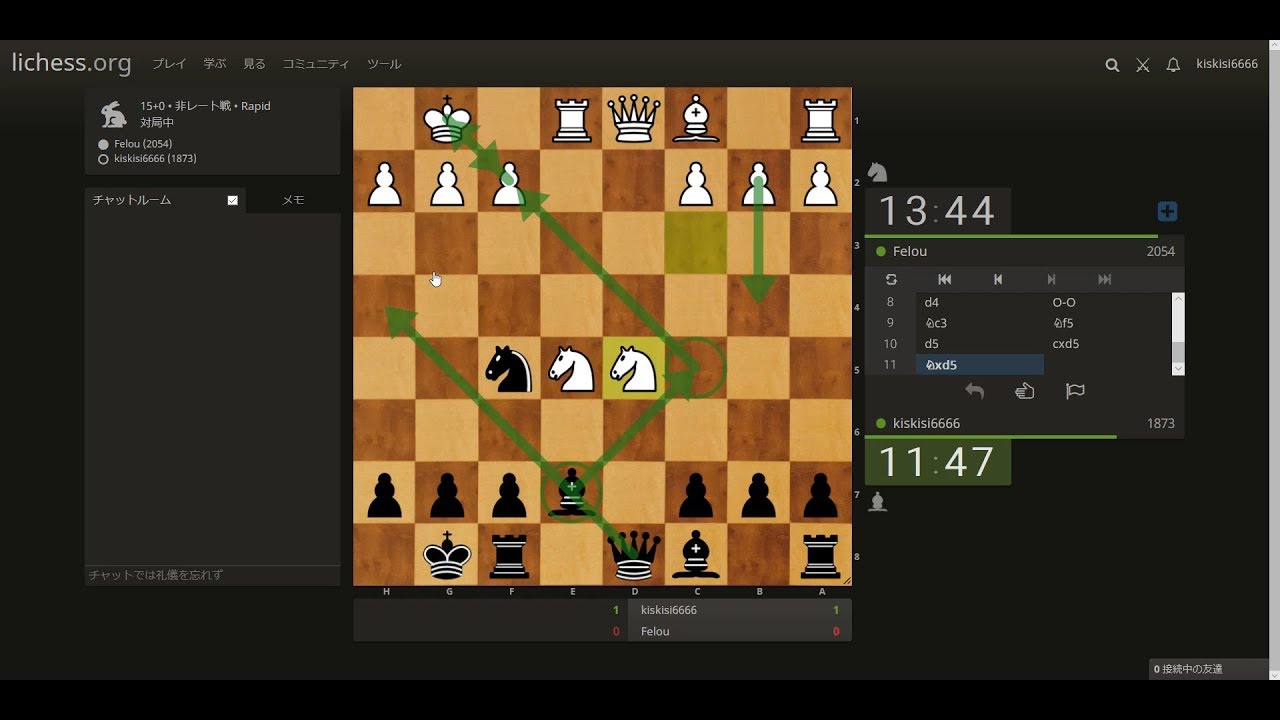This screenshot has width=1280, height=720.
Task: Click the white knight on e5
Action: [571, 369]
